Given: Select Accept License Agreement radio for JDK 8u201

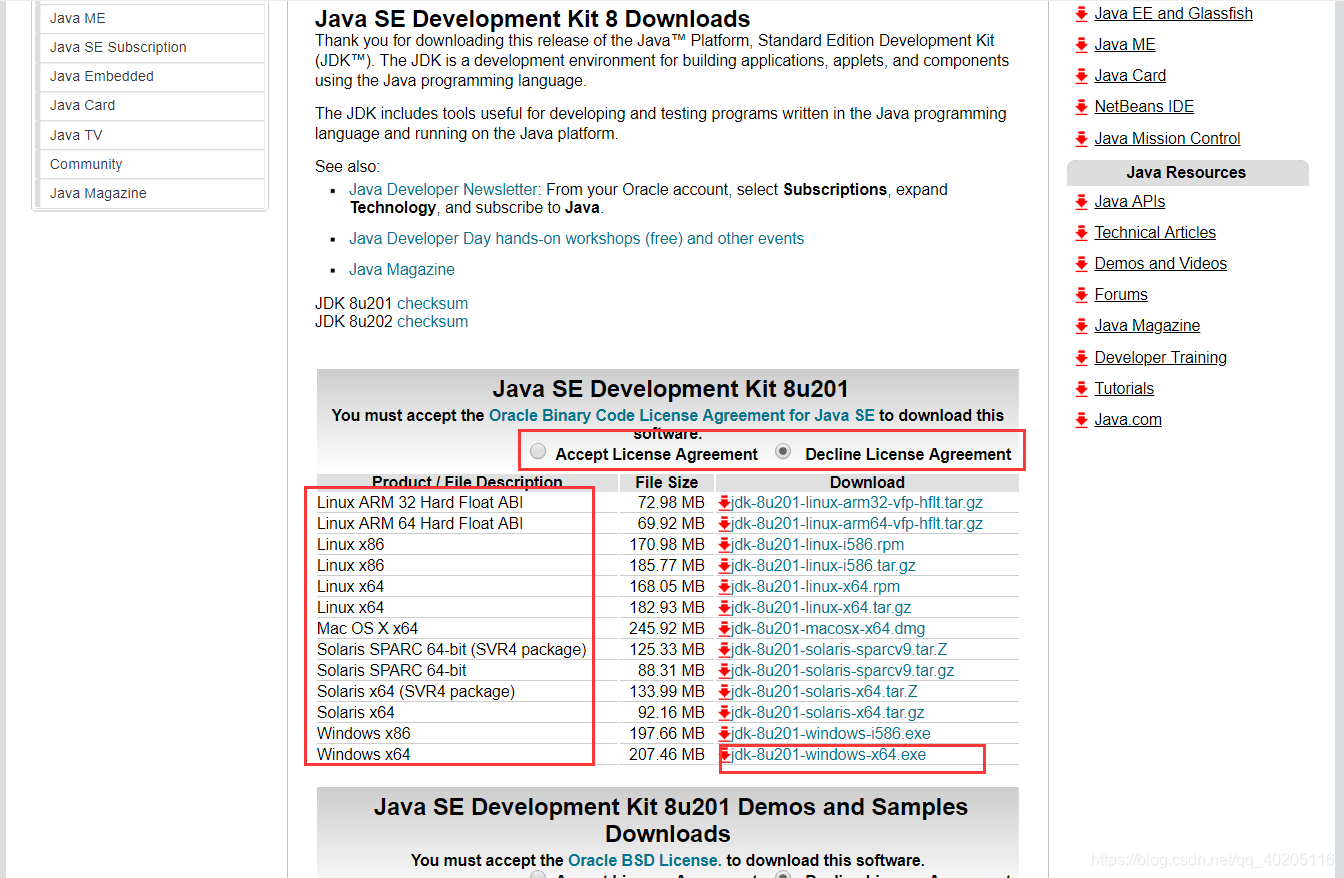Looking at the screenshot, I should point(538,452).
